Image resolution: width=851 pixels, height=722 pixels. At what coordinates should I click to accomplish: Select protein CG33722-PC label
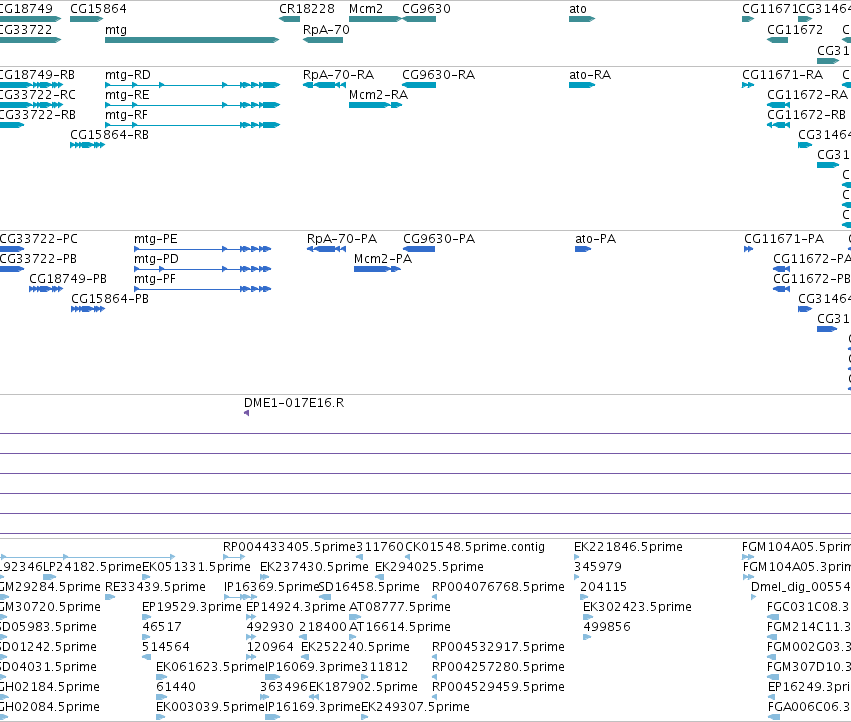pyautogui.click(x=39, y=239)
